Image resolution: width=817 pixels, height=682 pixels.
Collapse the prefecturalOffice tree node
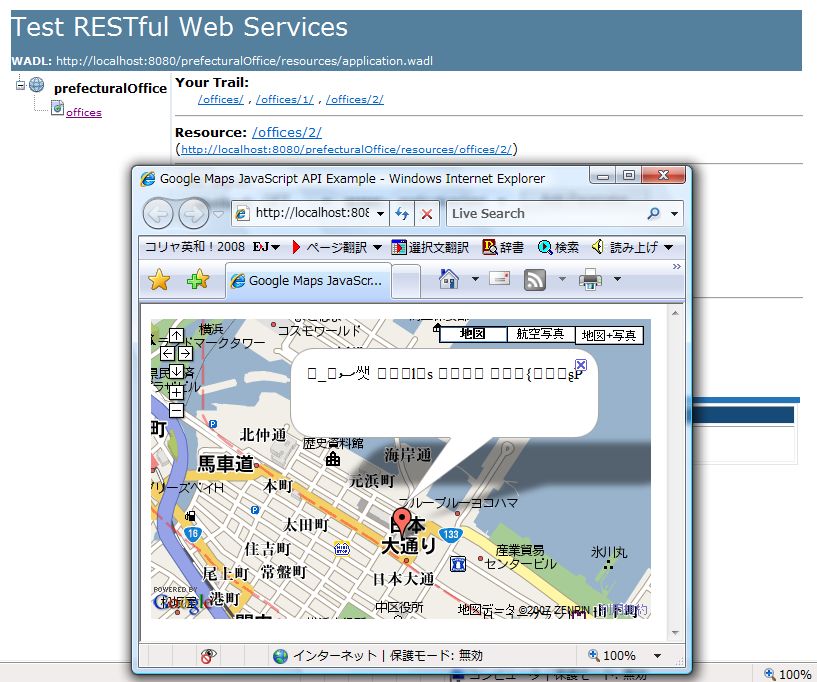[x=20, y=86]
